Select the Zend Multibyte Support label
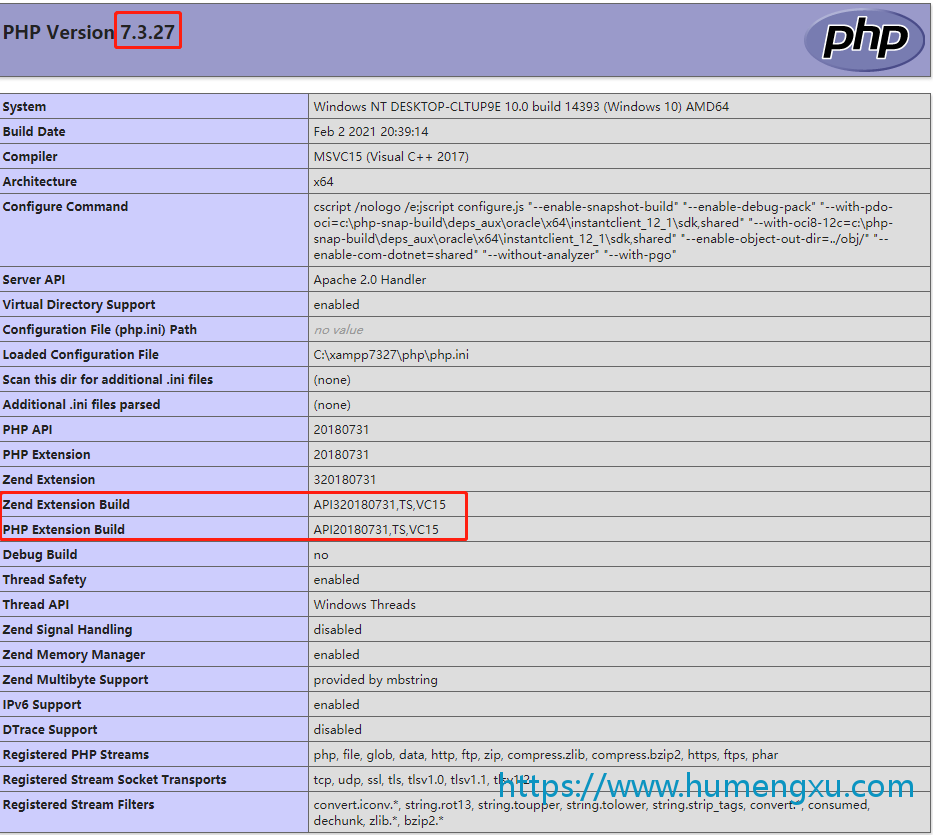 point(76,679)
